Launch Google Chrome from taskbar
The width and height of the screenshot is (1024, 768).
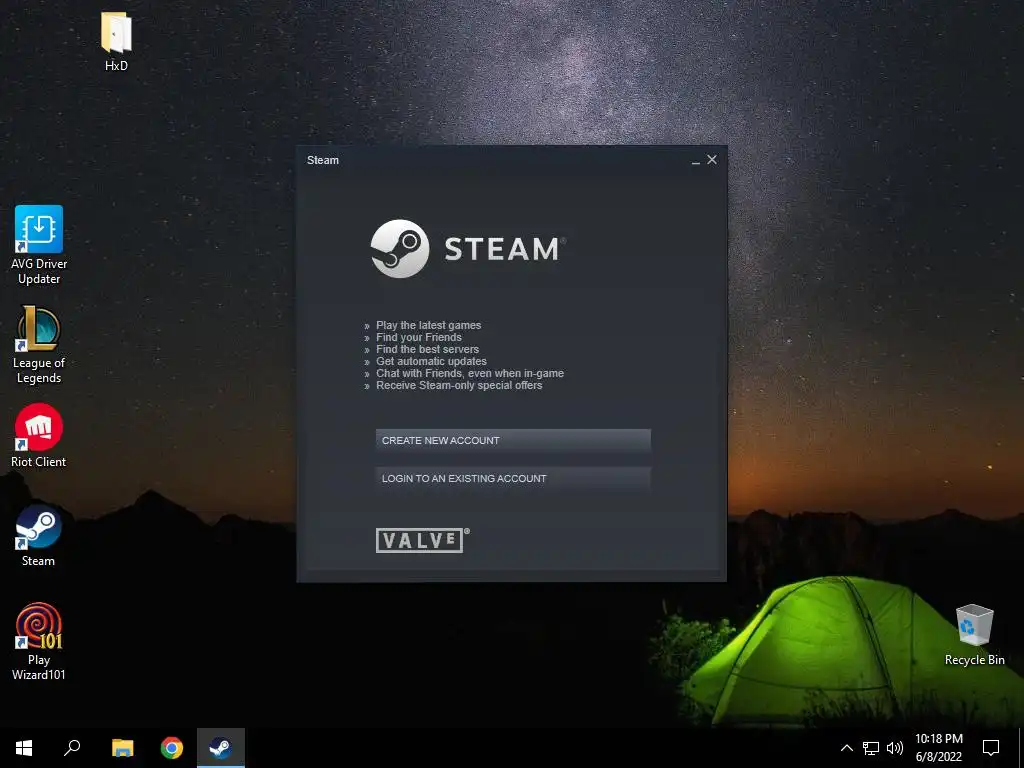[172, 748]
